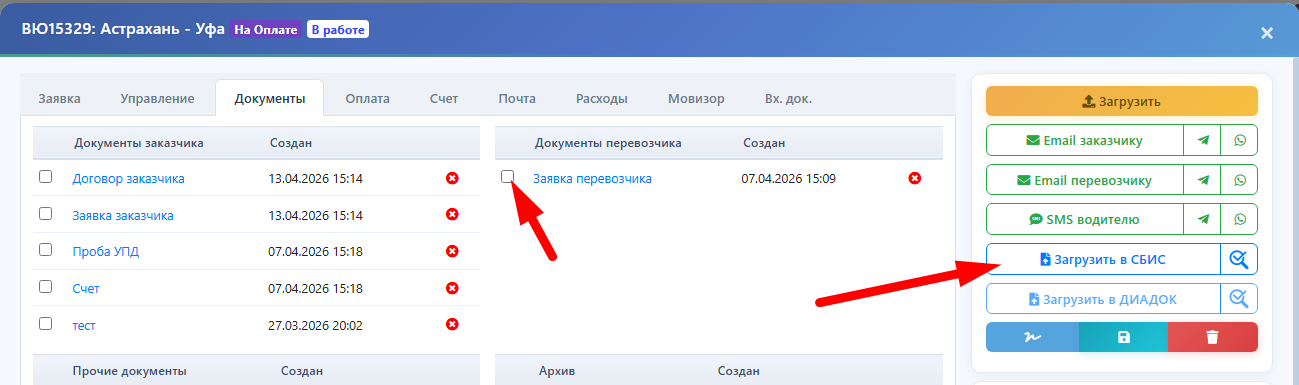Open the Управление tab

coord(157,98)
